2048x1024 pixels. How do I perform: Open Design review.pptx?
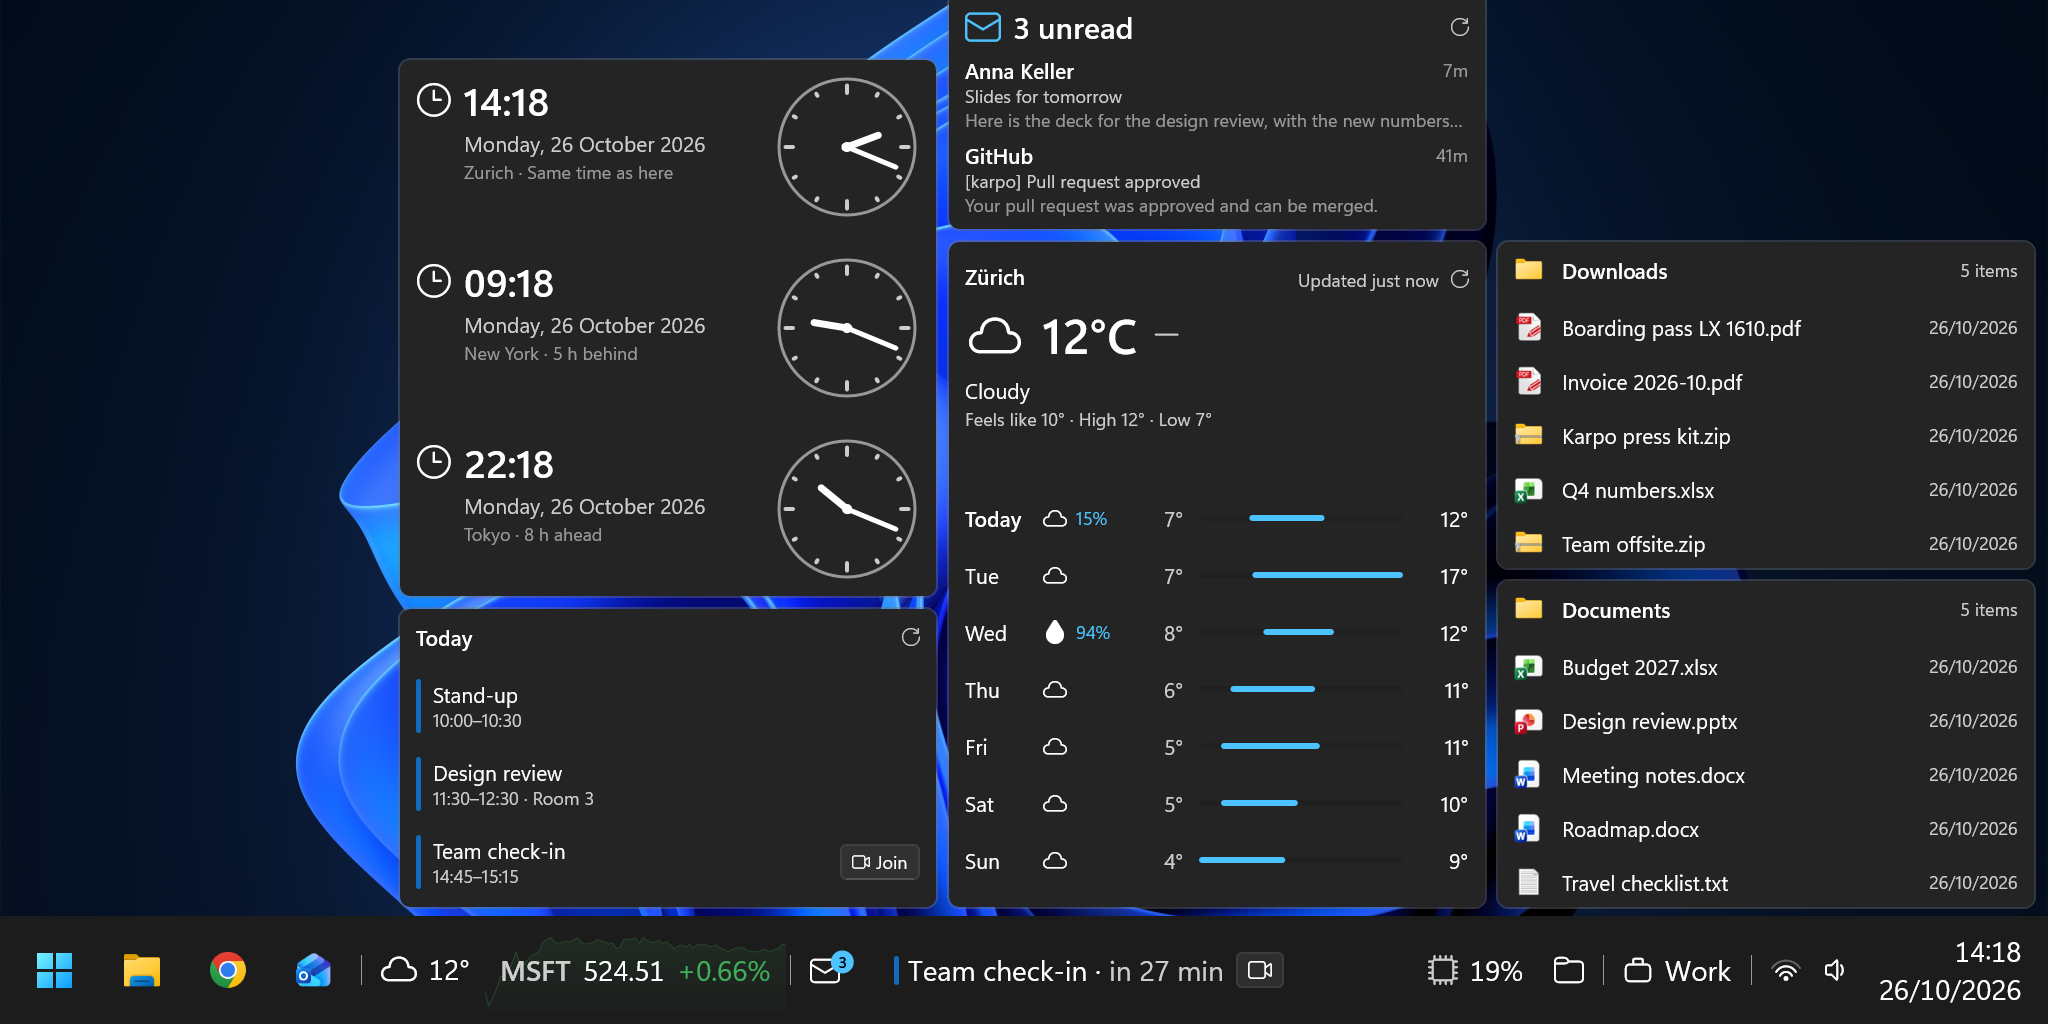pos(1765,721)
